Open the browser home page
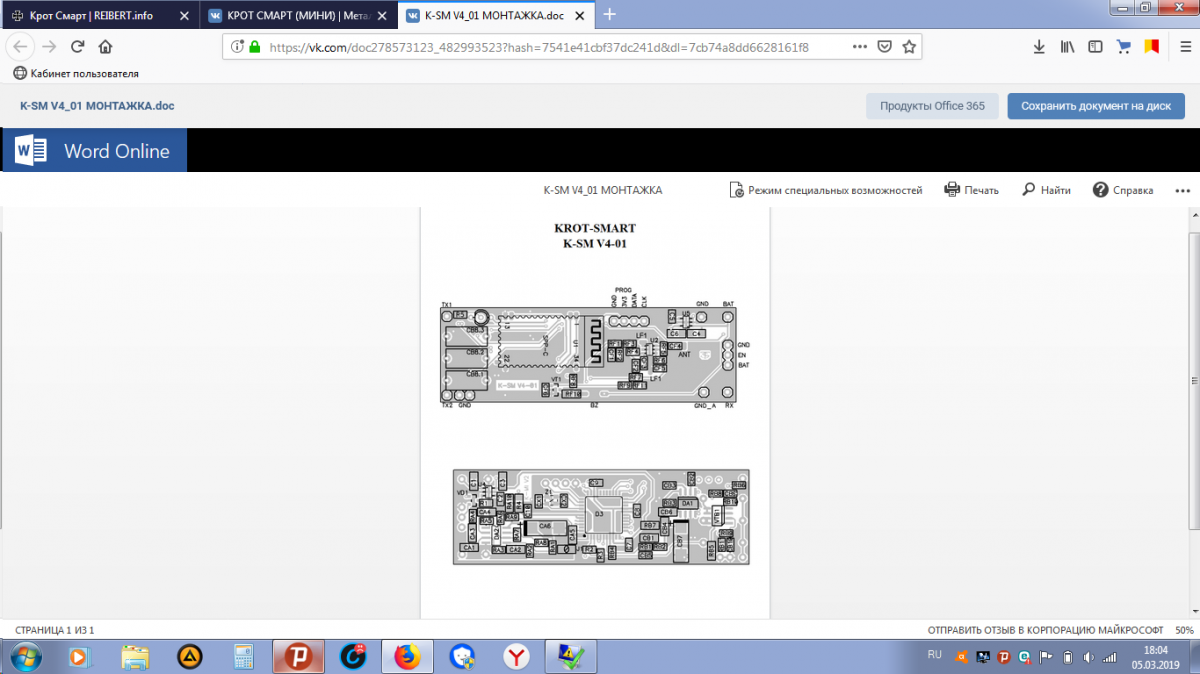The height and width of the screenshot is (674, 1200). [106, 47]
